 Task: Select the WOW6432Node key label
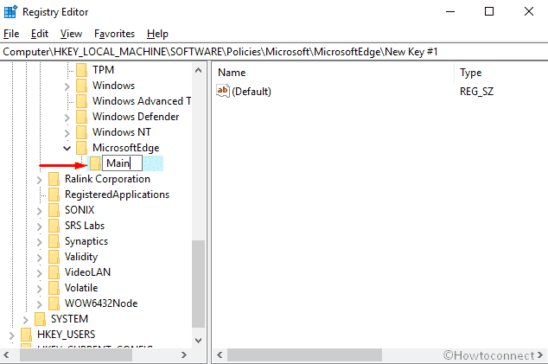101,303
